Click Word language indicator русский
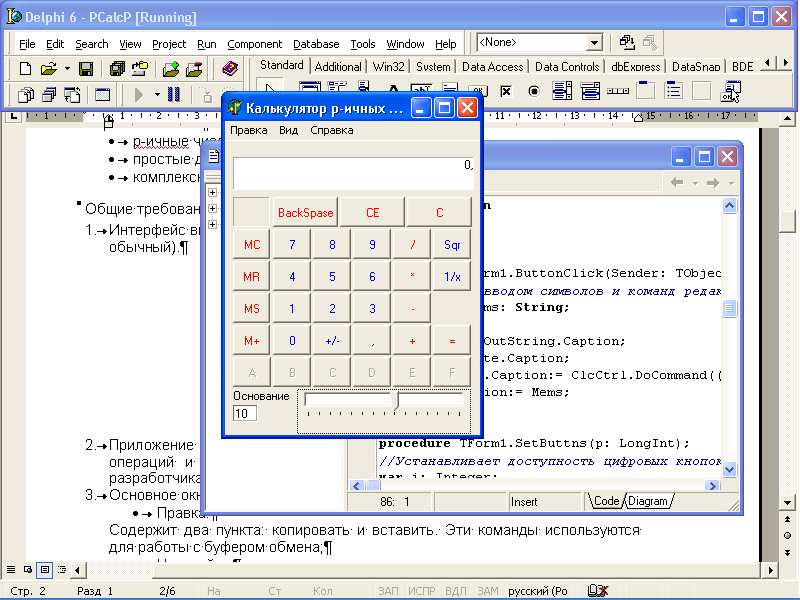 point(538,591)
